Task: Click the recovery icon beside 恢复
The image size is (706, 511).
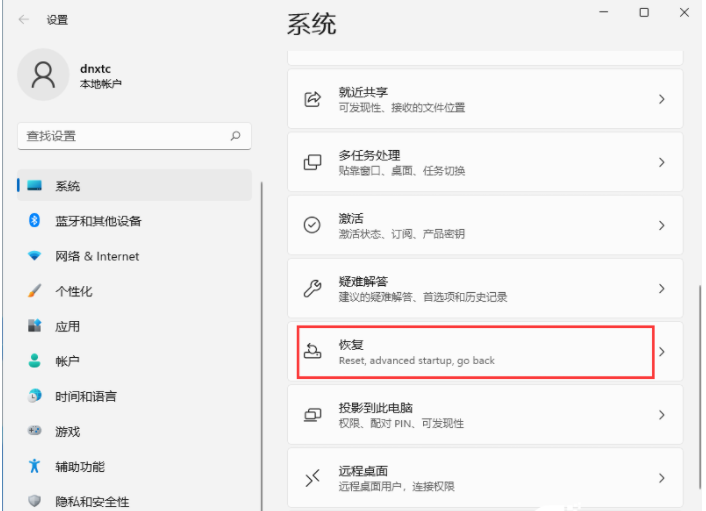Action: (313, 351)
